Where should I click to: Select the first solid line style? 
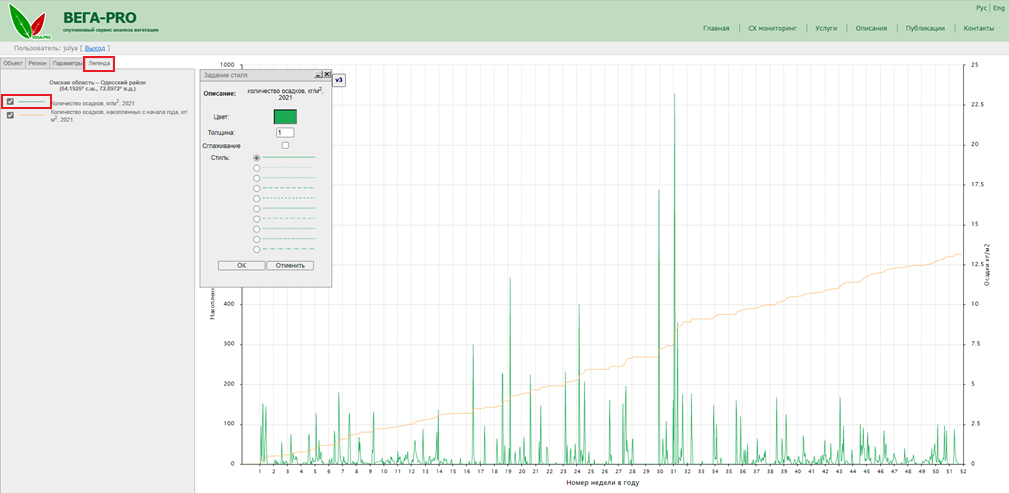[x=257, y=158]
